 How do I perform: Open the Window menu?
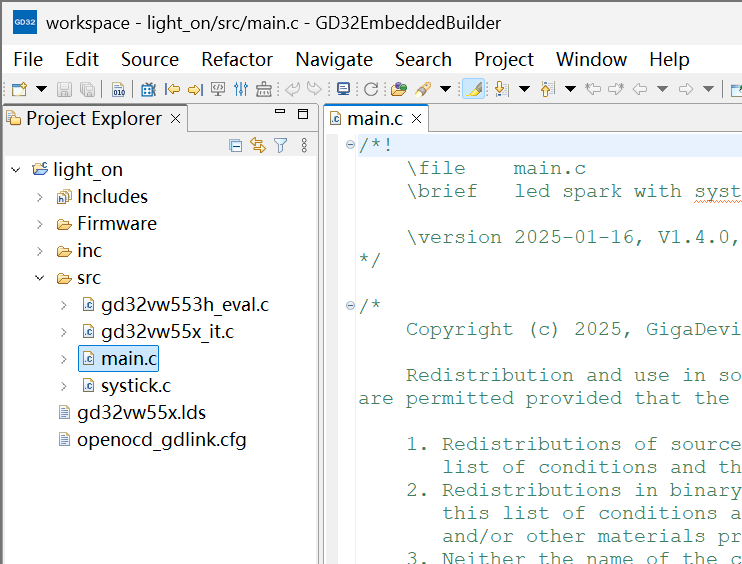[x=592, y=60]
